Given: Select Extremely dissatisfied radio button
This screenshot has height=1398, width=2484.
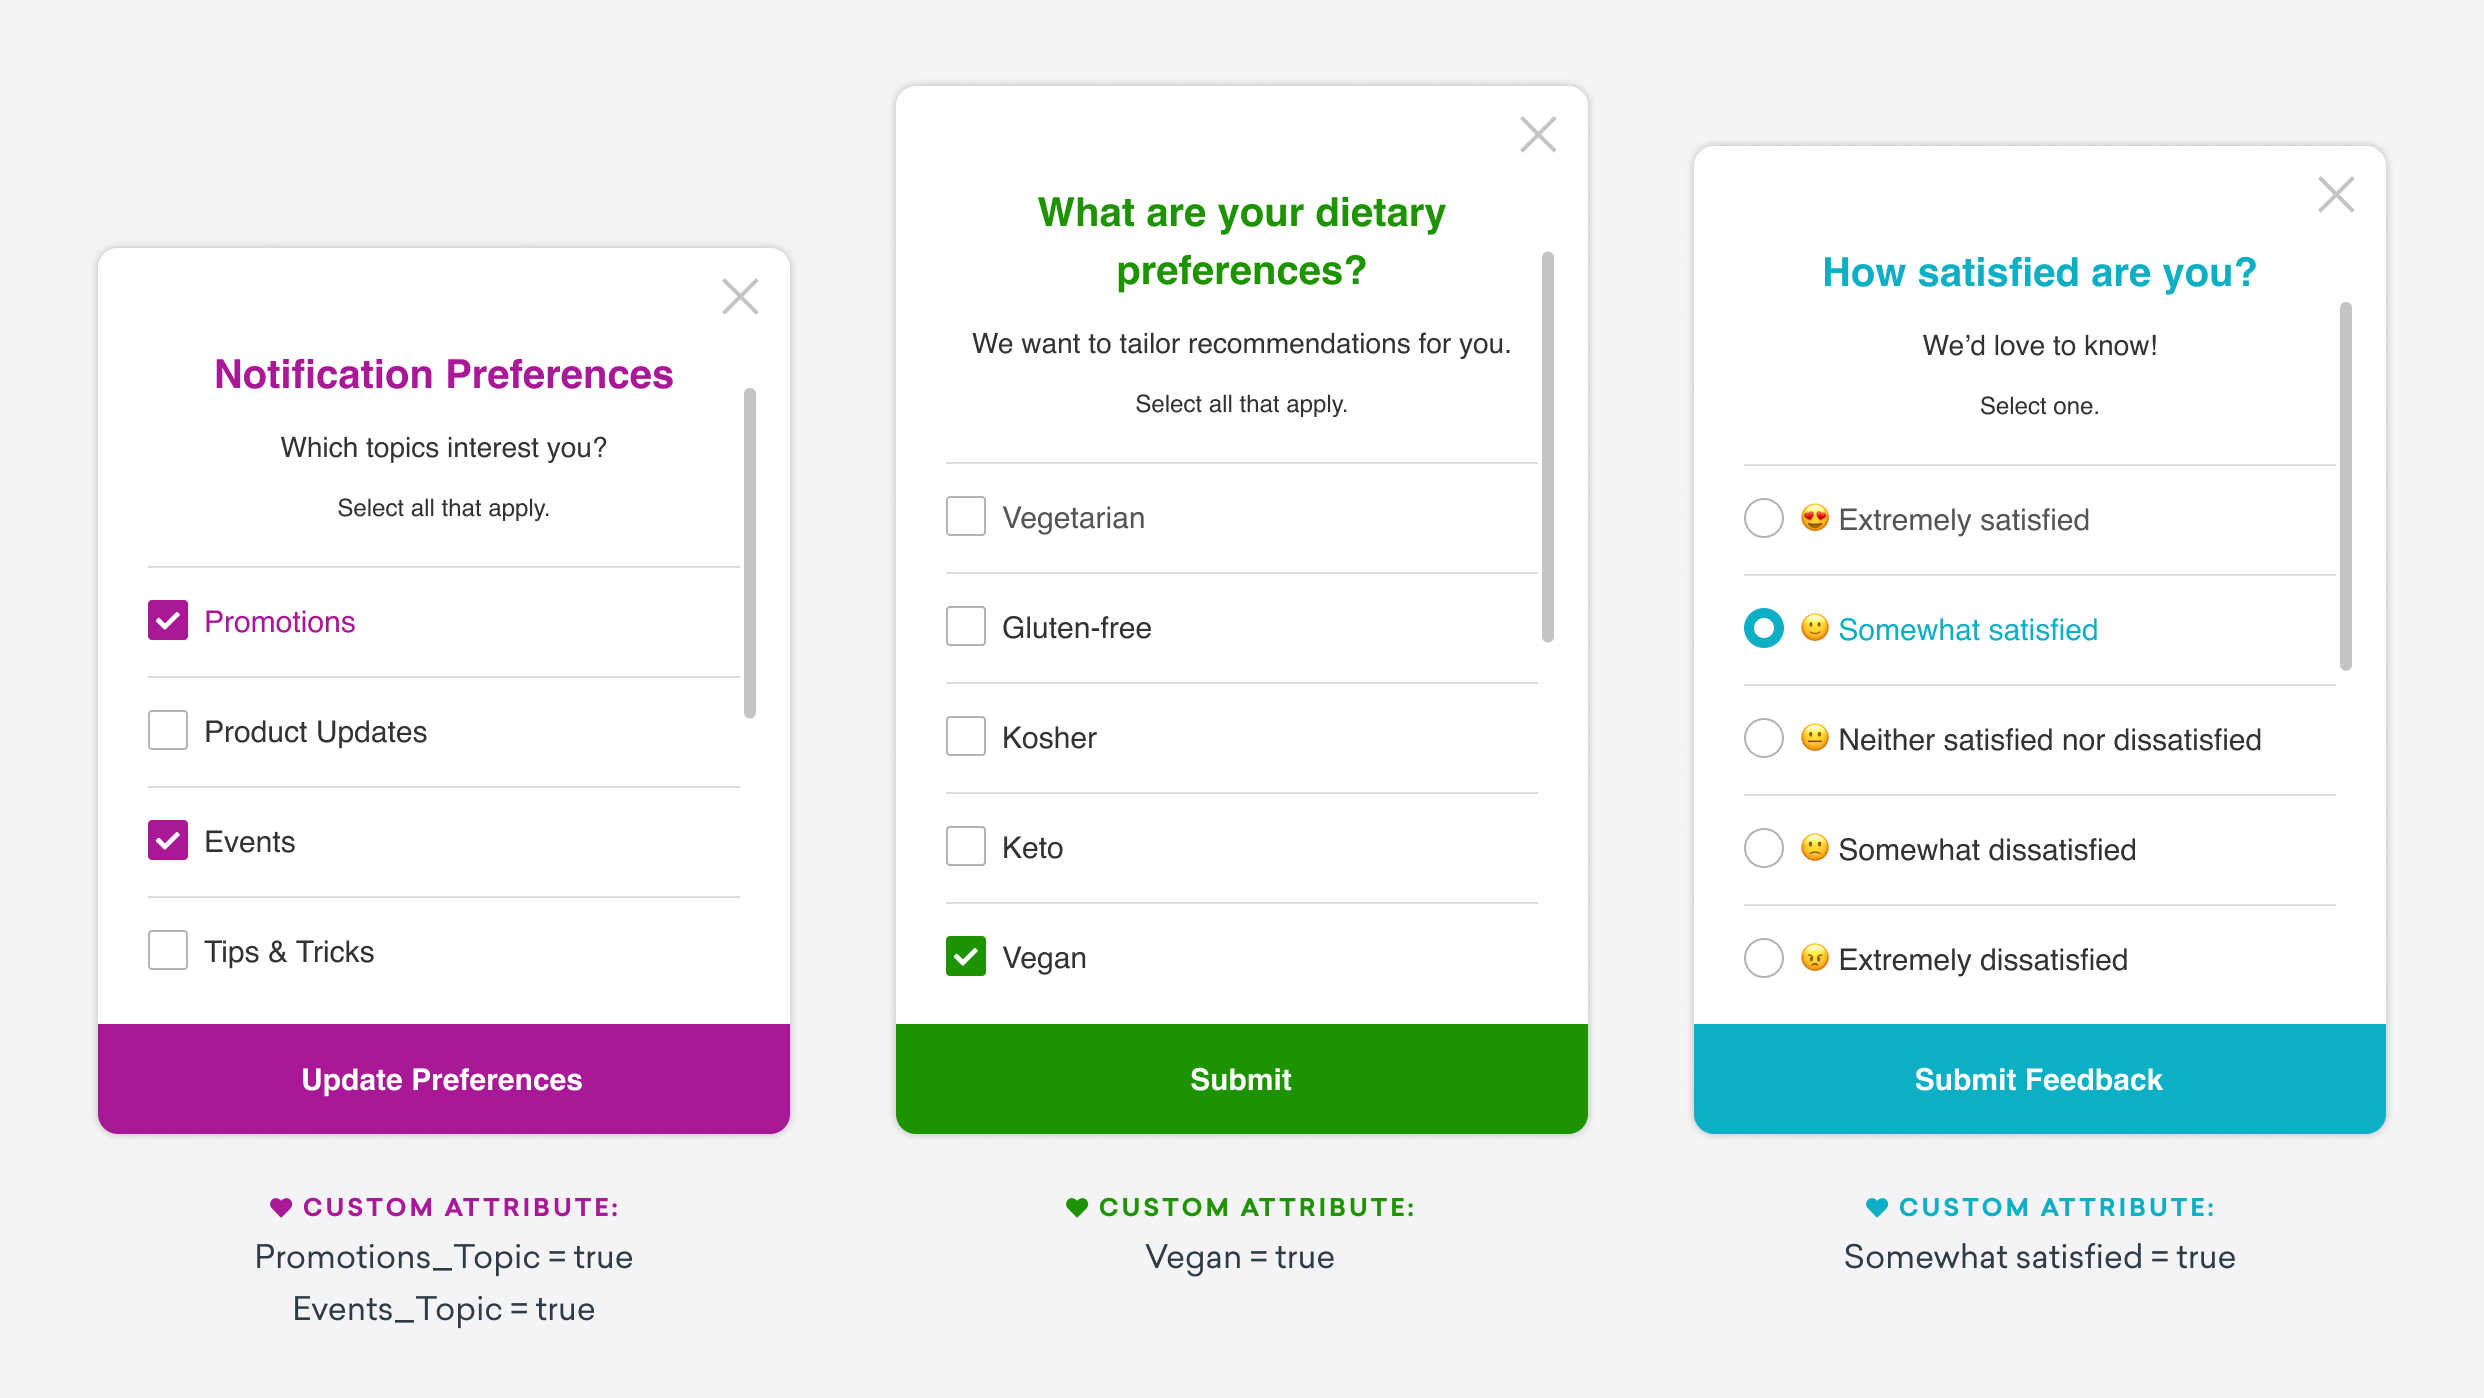Looking at the screenshot, I should [x=1766, y=958].
